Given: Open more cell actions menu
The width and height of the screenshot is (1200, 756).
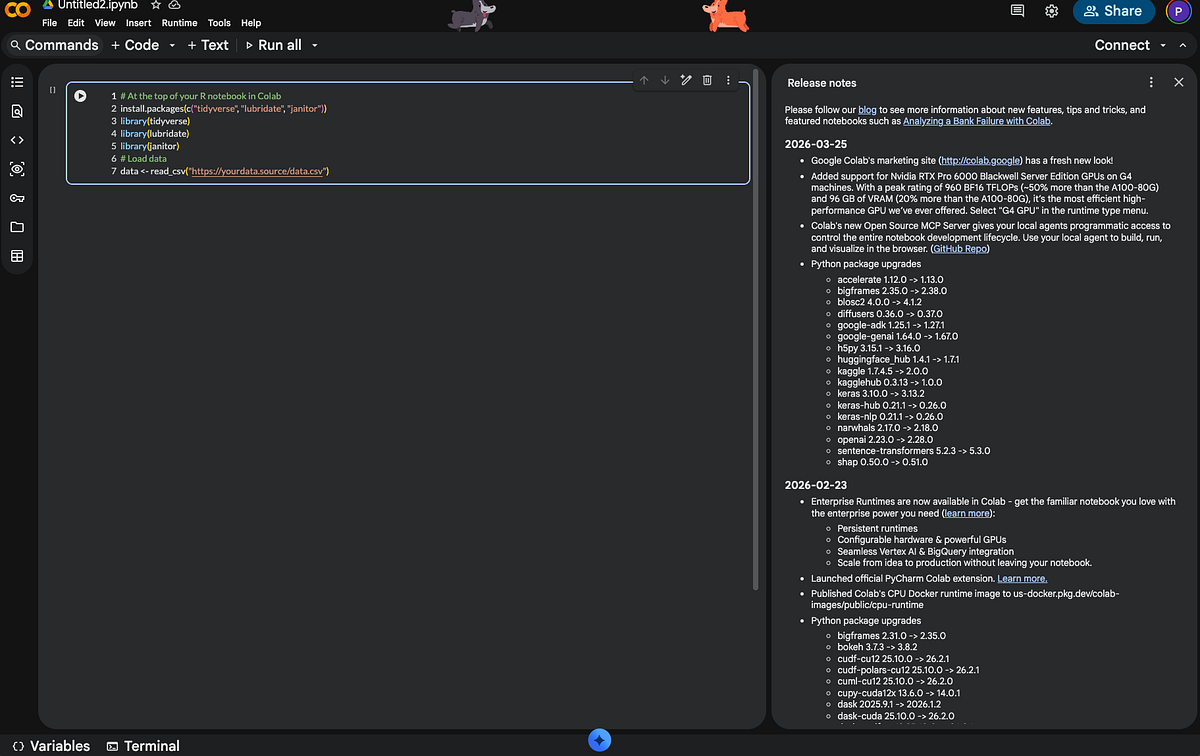Looking at the screenshot, I should coord(728,80).
